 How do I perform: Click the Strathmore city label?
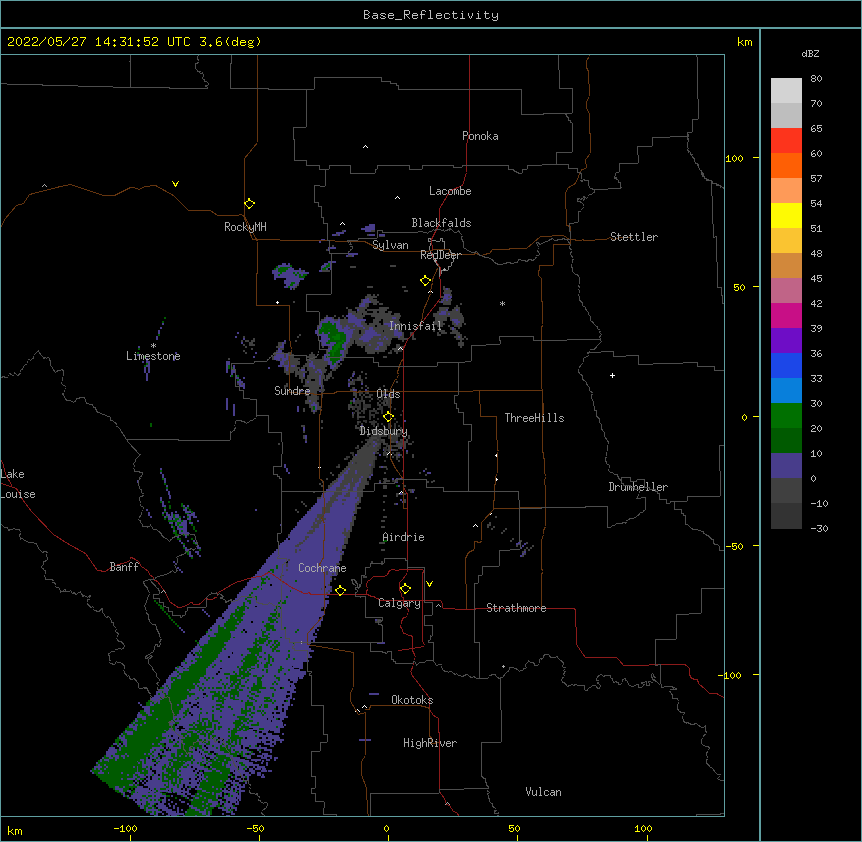pos(516,608)
